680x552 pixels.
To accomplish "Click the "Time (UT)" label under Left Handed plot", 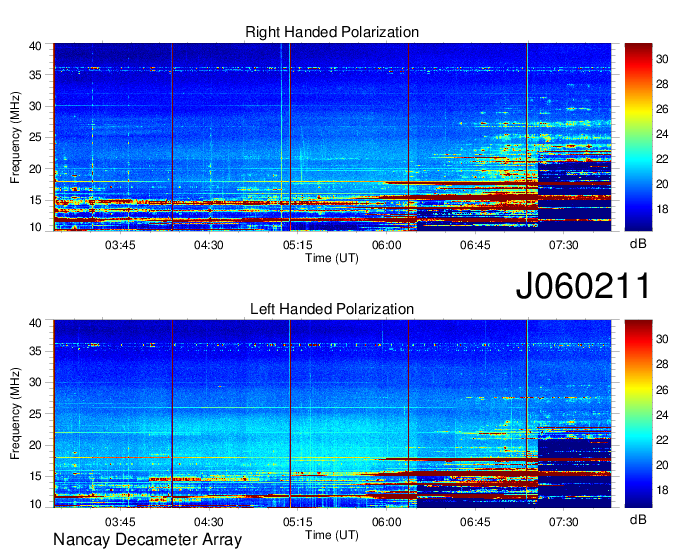I will [332, 535].
